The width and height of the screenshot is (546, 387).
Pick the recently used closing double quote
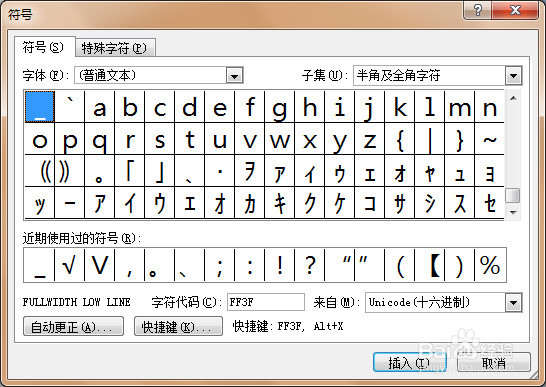(x=369, y=265)
